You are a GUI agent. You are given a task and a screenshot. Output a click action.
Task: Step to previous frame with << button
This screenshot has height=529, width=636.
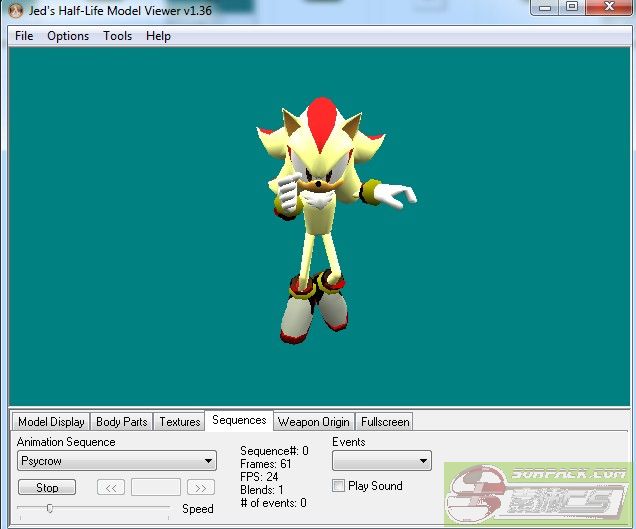pyautogui.click(x=111, y=488)
